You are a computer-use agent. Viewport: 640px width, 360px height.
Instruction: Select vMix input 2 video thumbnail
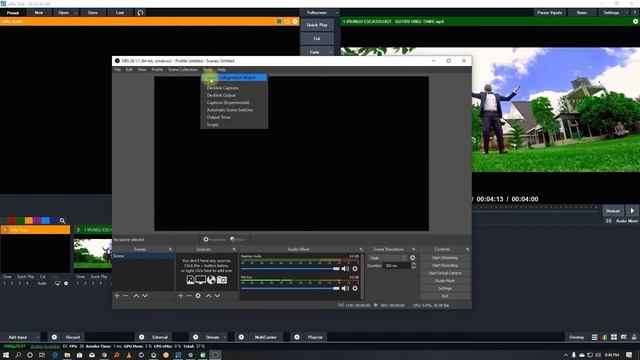93,253
